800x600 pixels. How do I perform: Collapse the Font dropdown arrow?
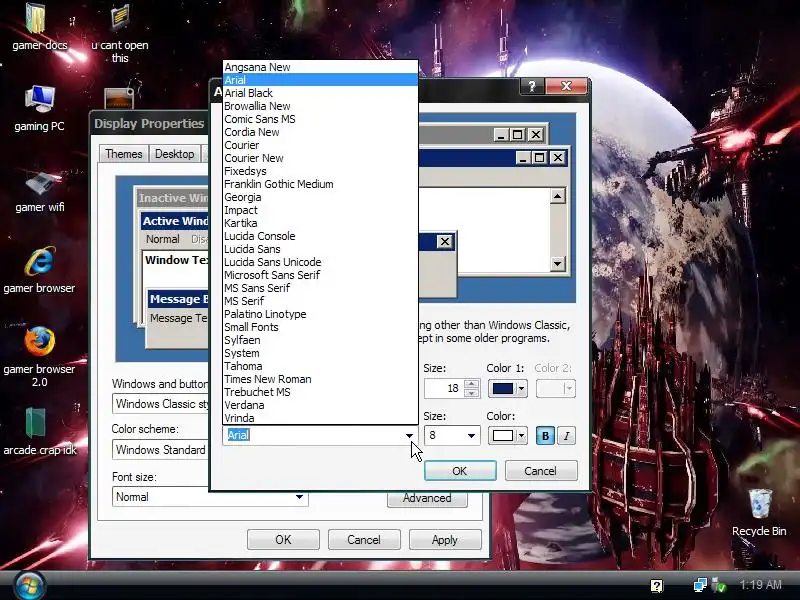click(x=409, y=435)
